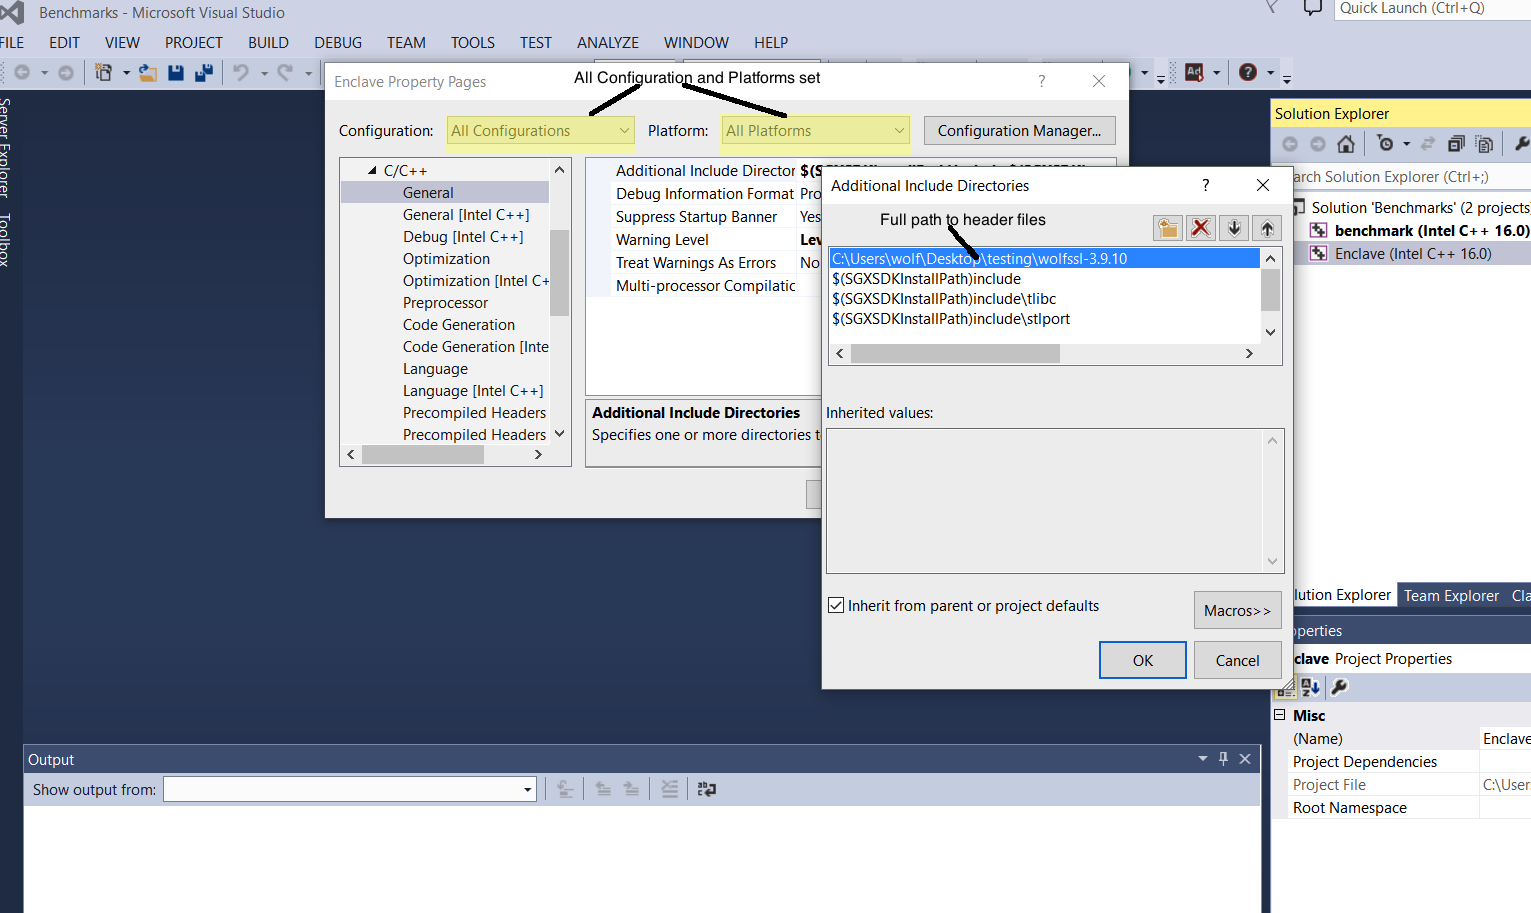Open Output window position dropdown arrow
Viewport: 1531px width, 913px height.
[1202, 759]
